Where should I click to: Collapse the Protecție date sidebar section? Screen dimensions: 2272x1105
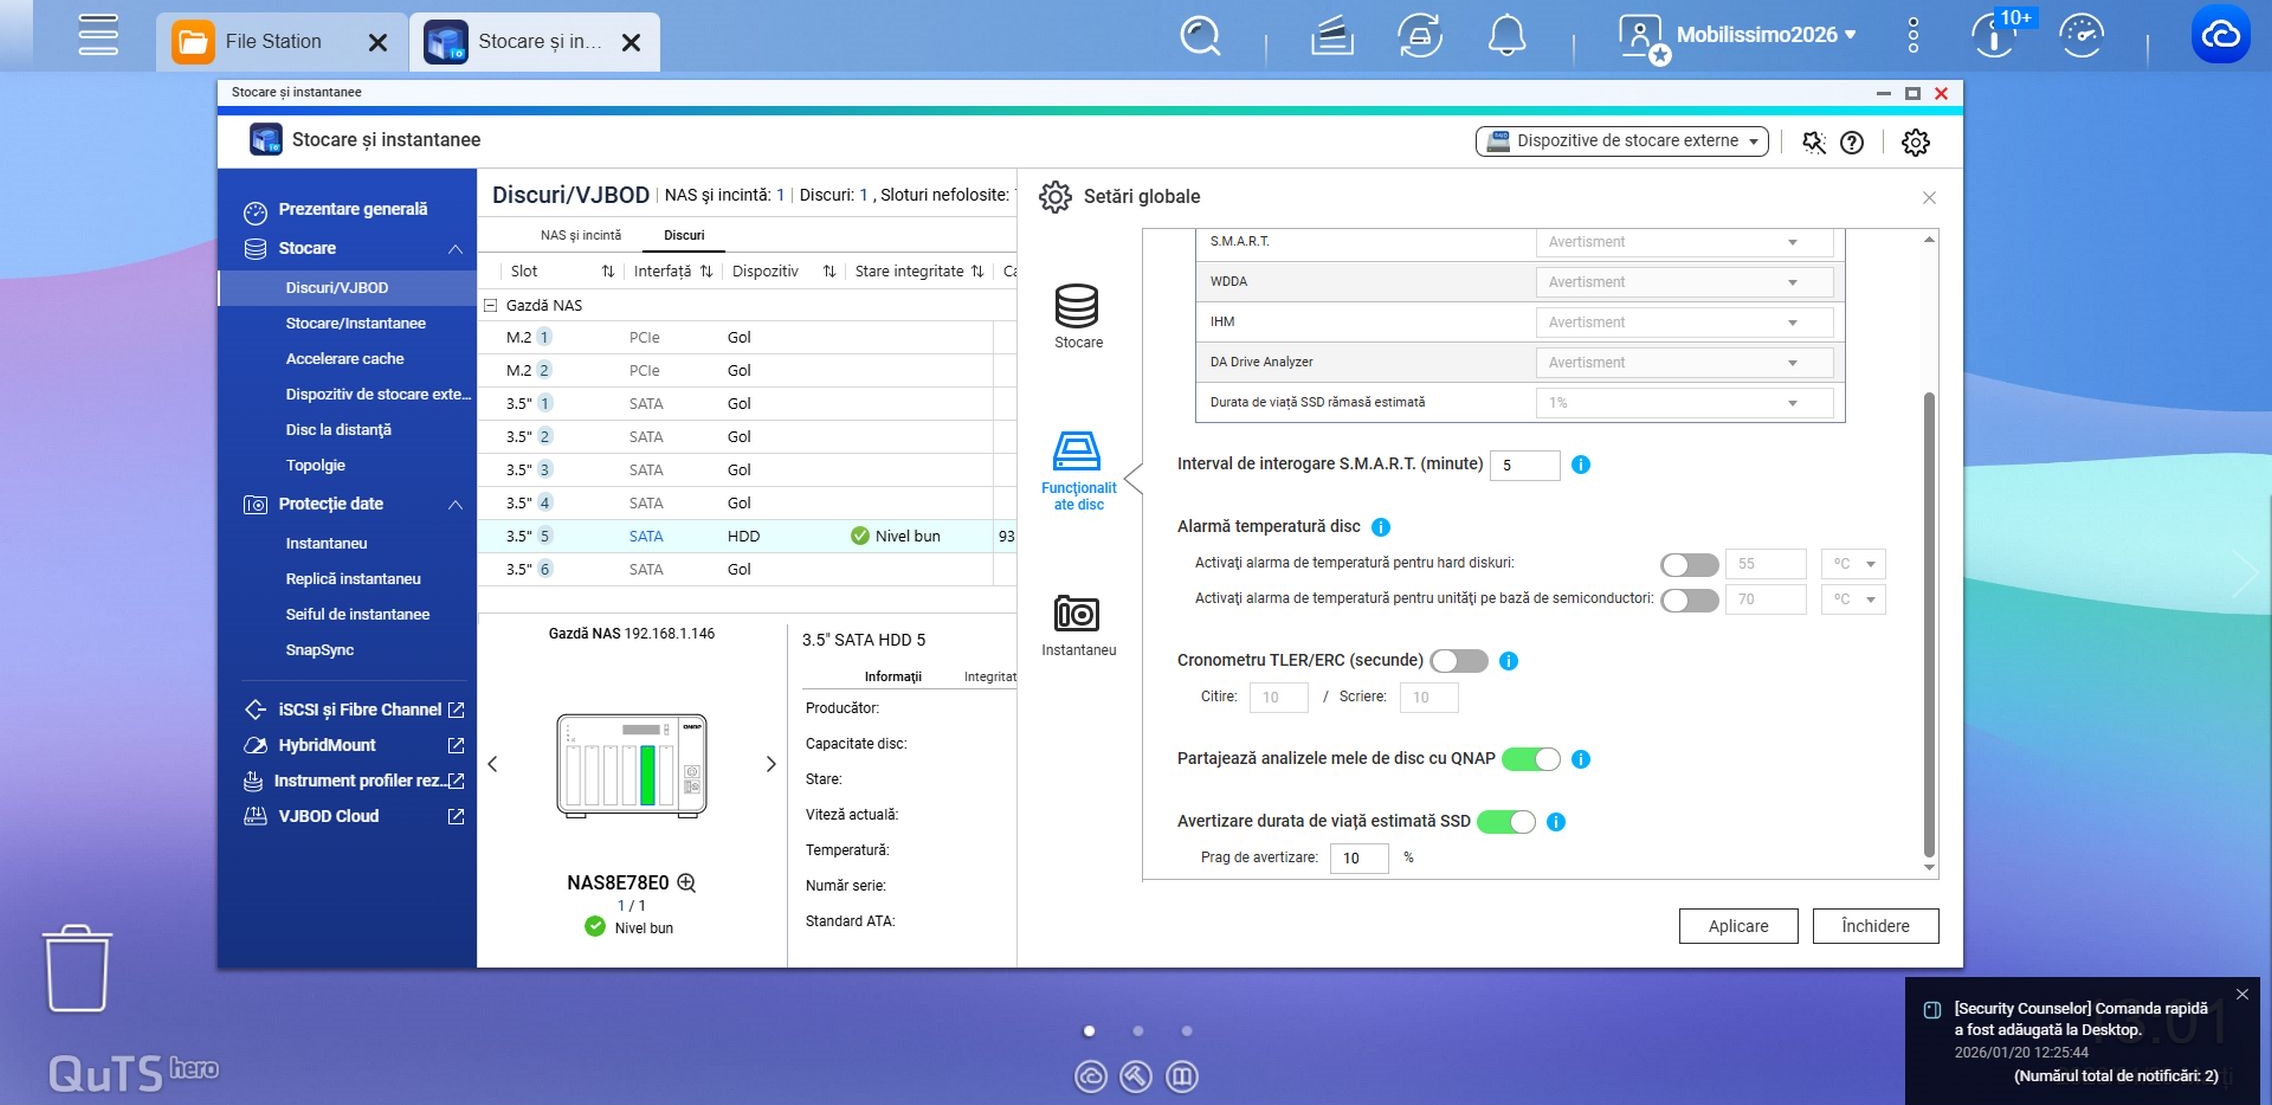click(x=454, y=504)
